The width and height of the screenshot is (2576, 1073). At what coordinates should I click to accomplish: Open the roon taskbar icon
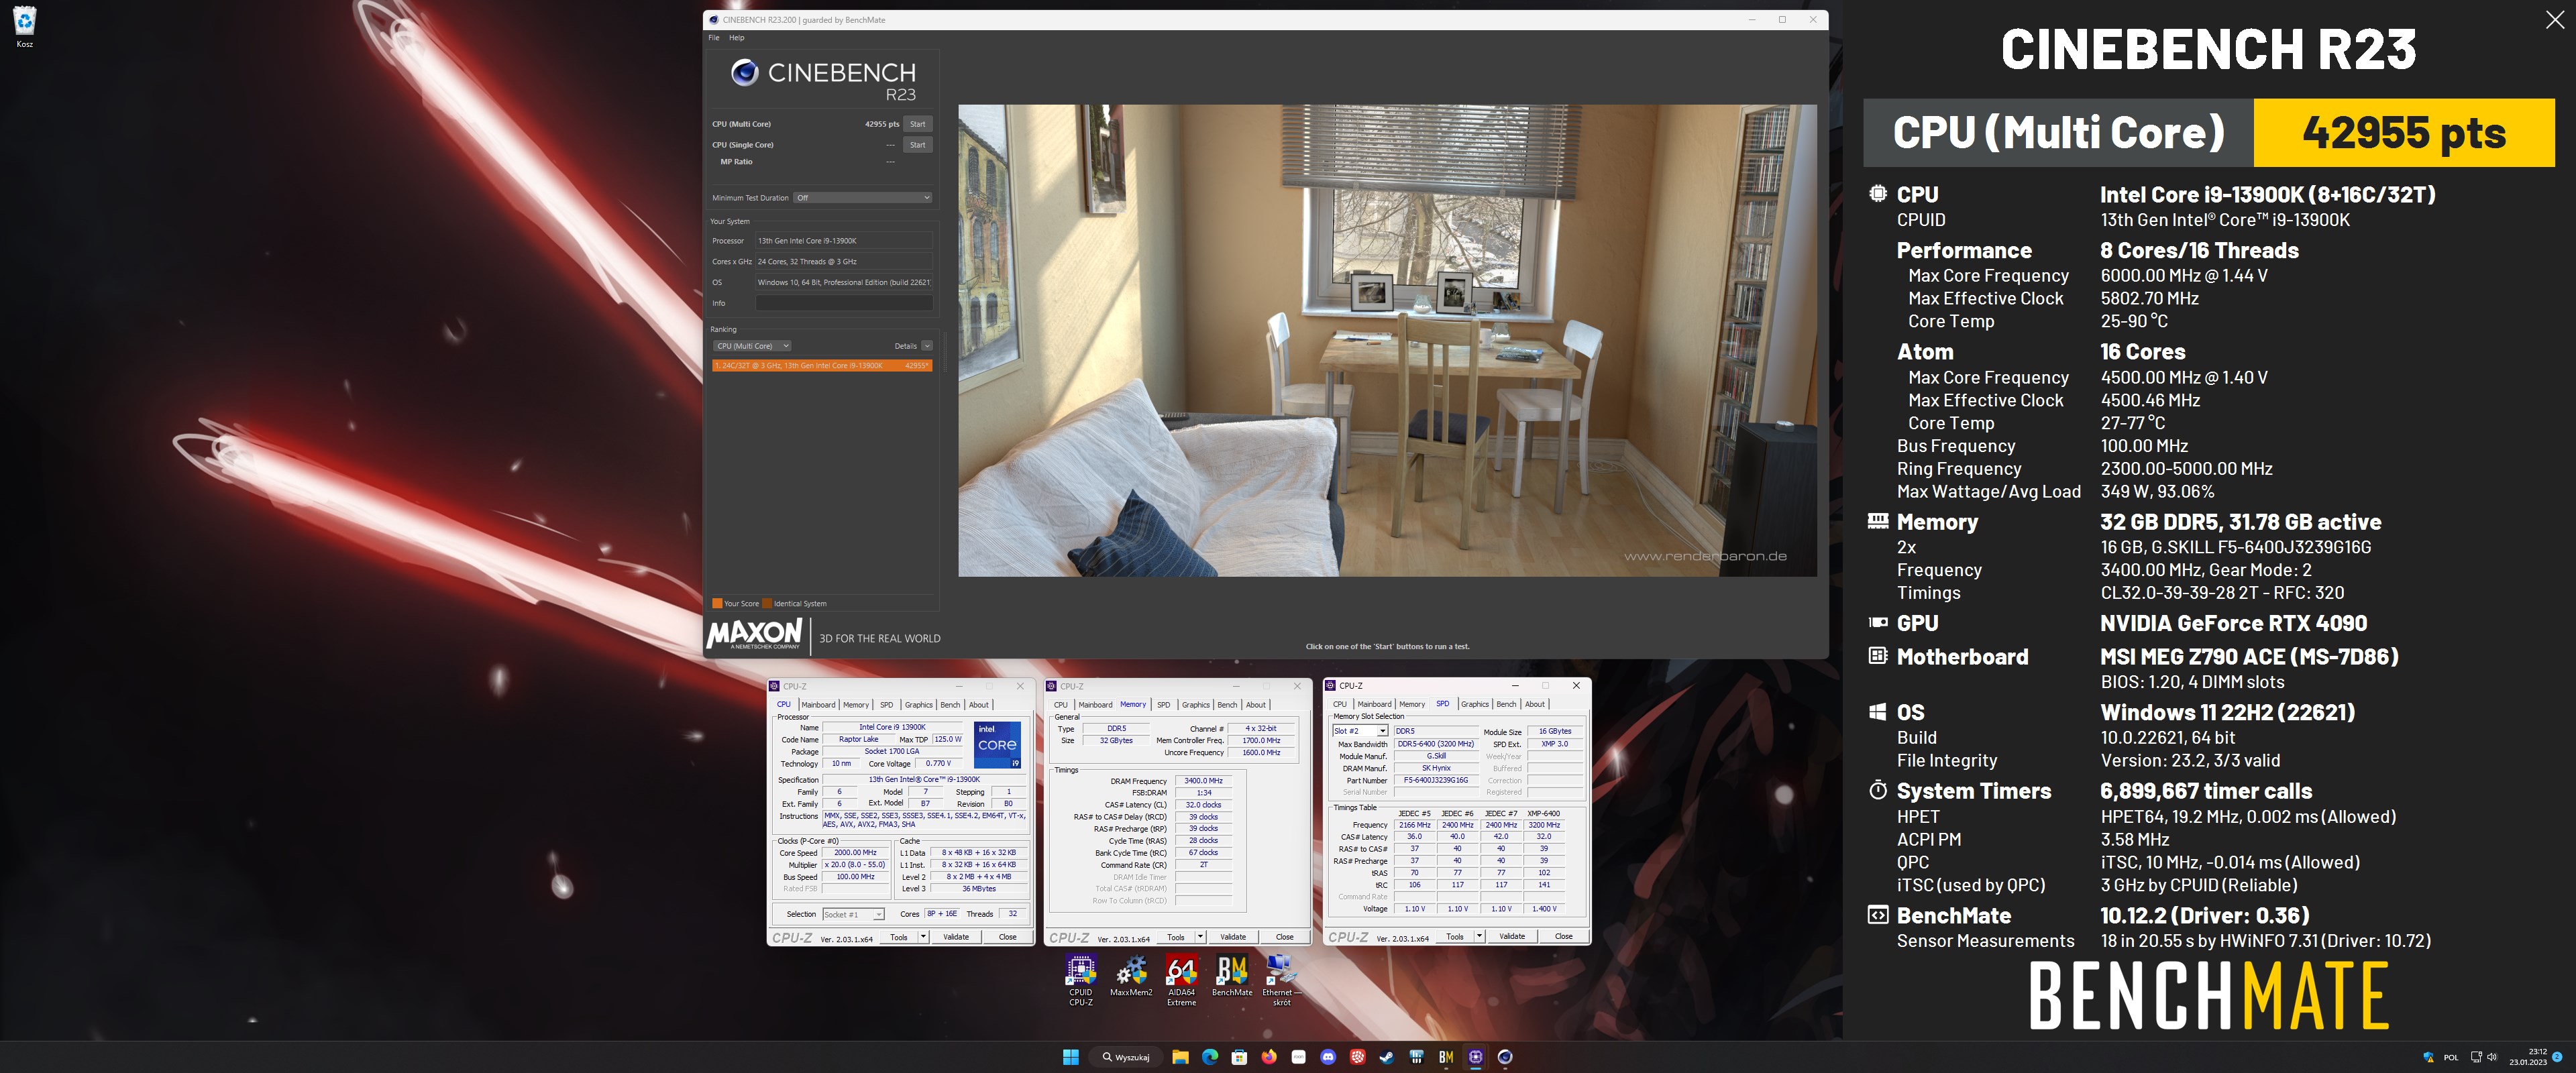tap(1298, 1057)
